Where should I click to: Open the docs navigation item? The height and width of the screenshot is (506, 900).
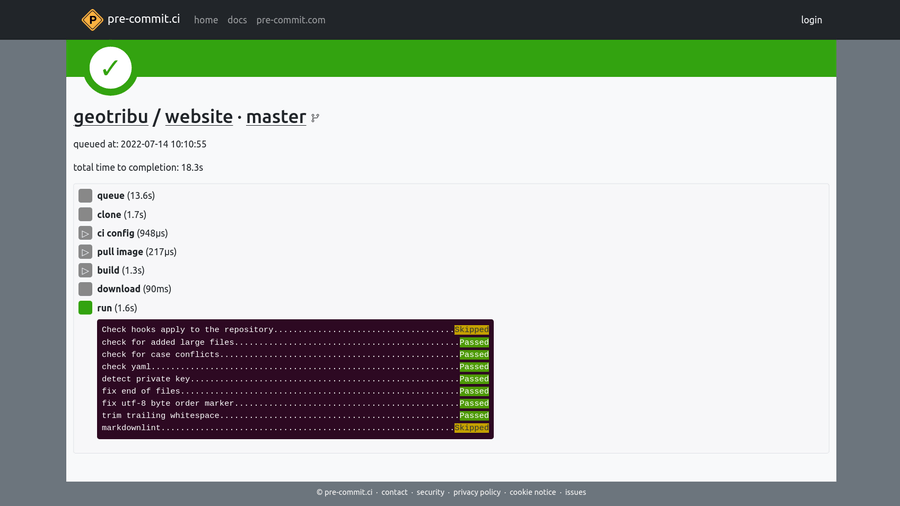237,20
